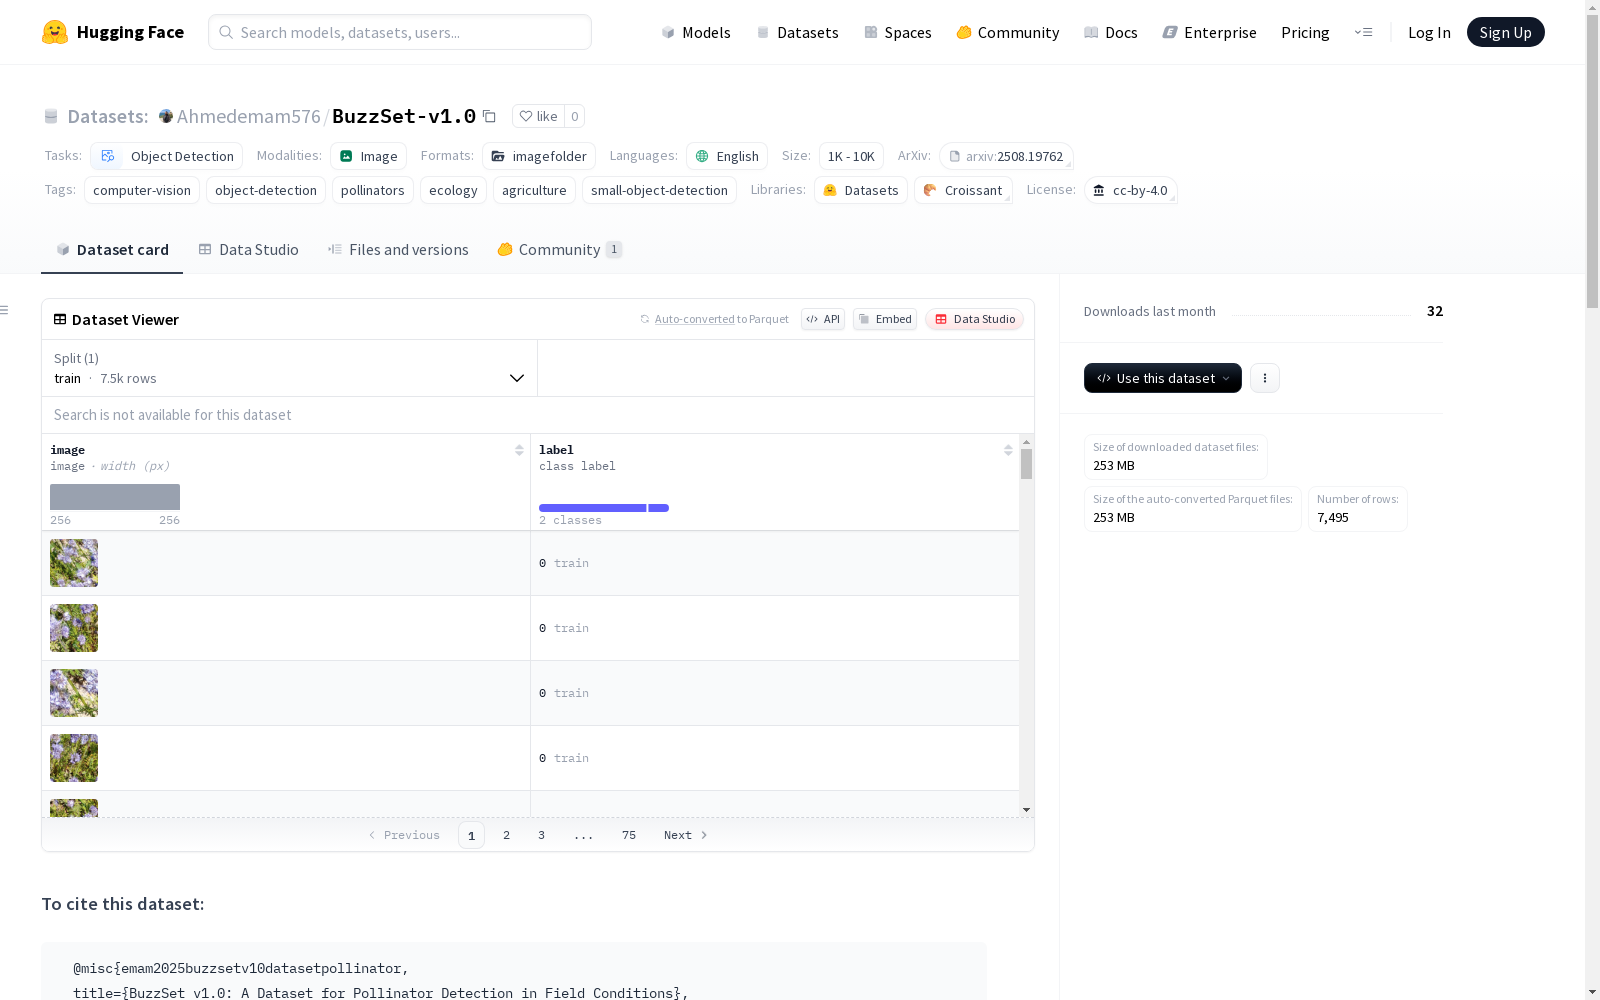Click the first row image thumbnail
Viewport: 1600px width, 1000px height.
[x=74, y=563]
